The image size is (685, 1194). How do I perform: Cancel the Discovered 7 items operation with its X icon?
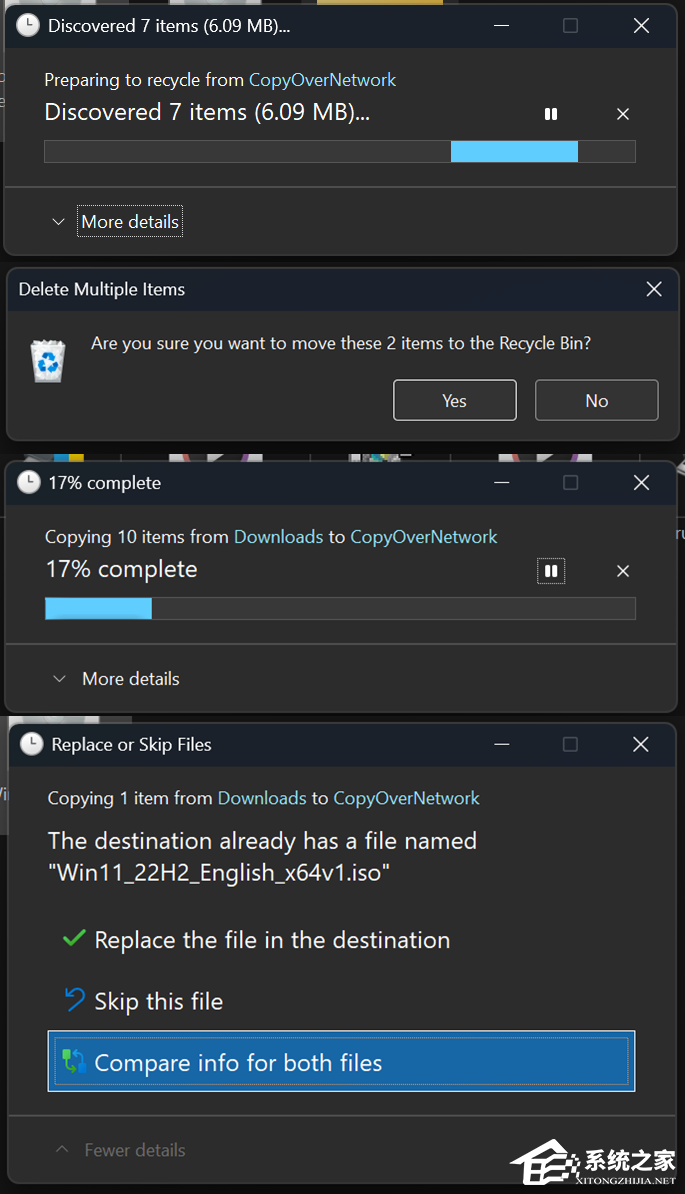pyautogui.click(x=622, y=113)
